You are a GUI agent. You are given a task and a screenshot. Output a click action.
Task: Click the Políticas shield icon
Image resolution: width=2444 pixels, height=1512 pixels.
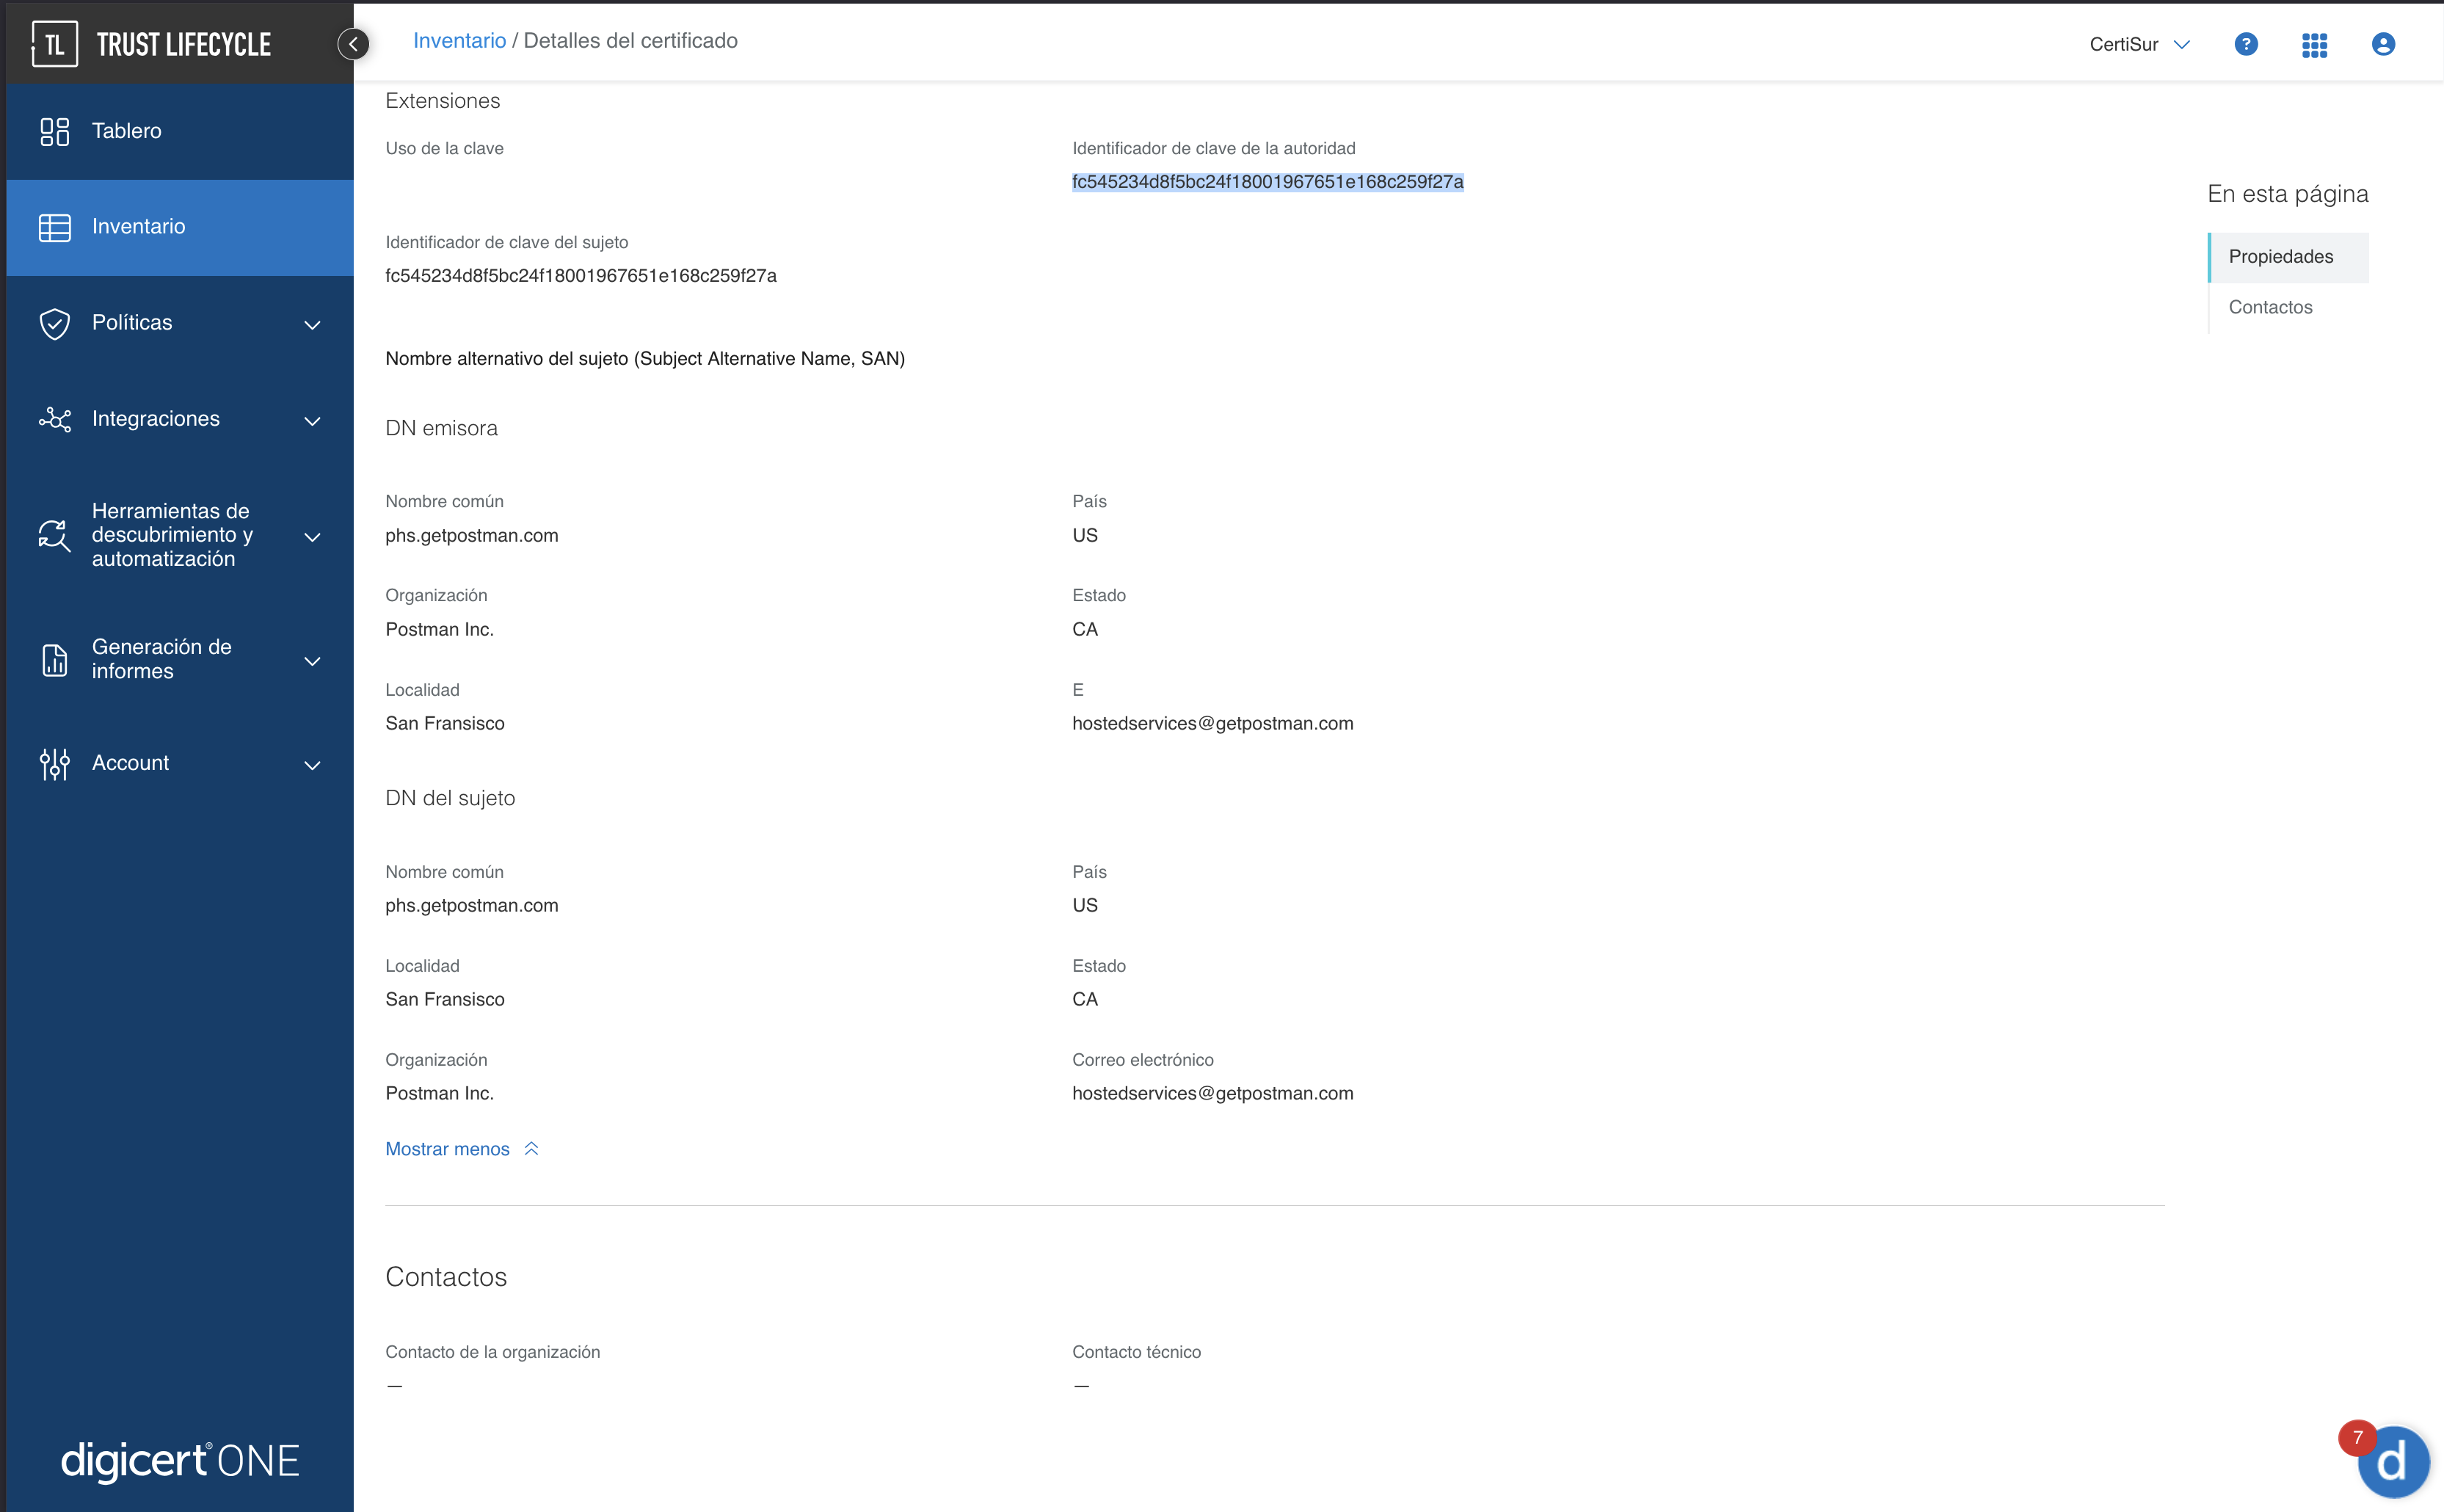(54, 323)
